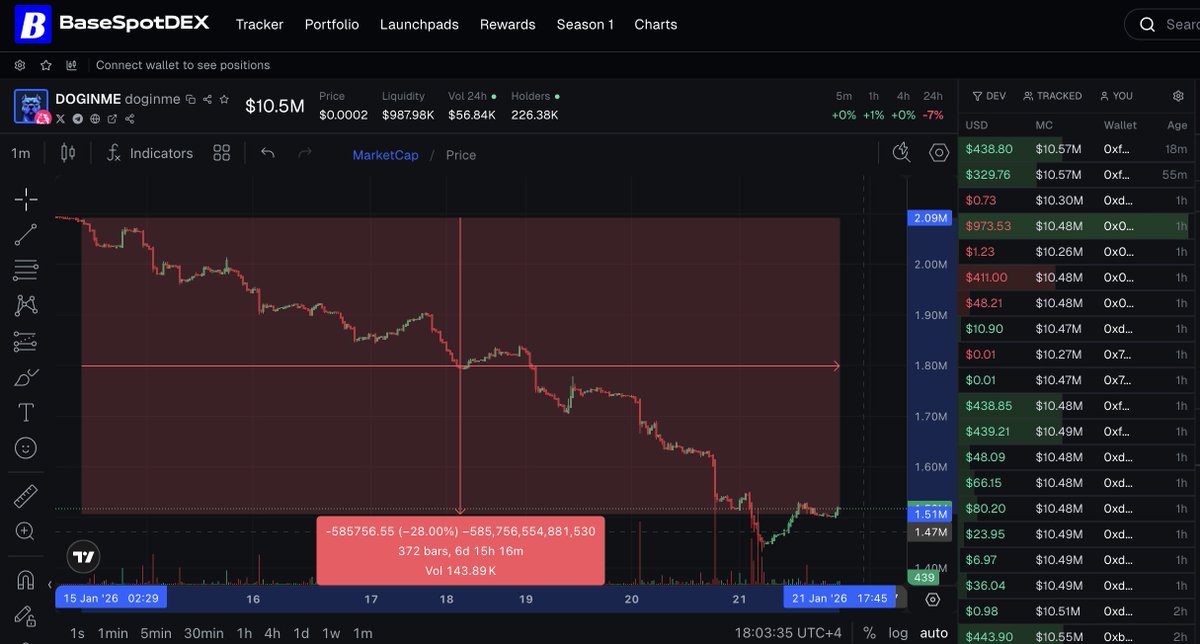Click the chart stats icon beside Connect wallet
The image size is (1200, 644).
(x=72, y=65)
